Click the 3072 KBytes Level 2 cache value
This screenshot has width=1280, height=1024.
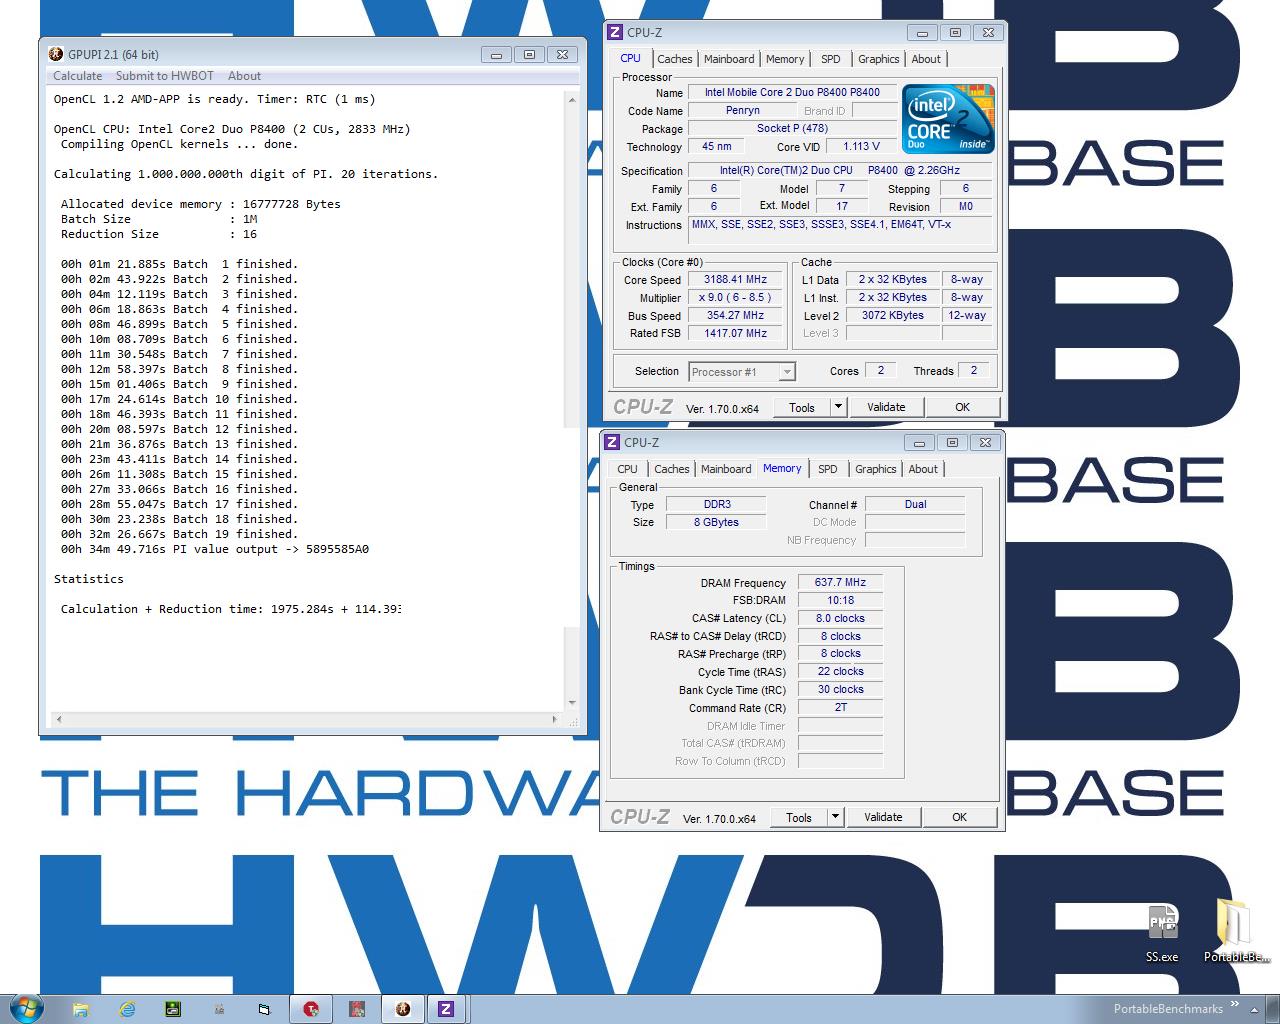point(893,316)
